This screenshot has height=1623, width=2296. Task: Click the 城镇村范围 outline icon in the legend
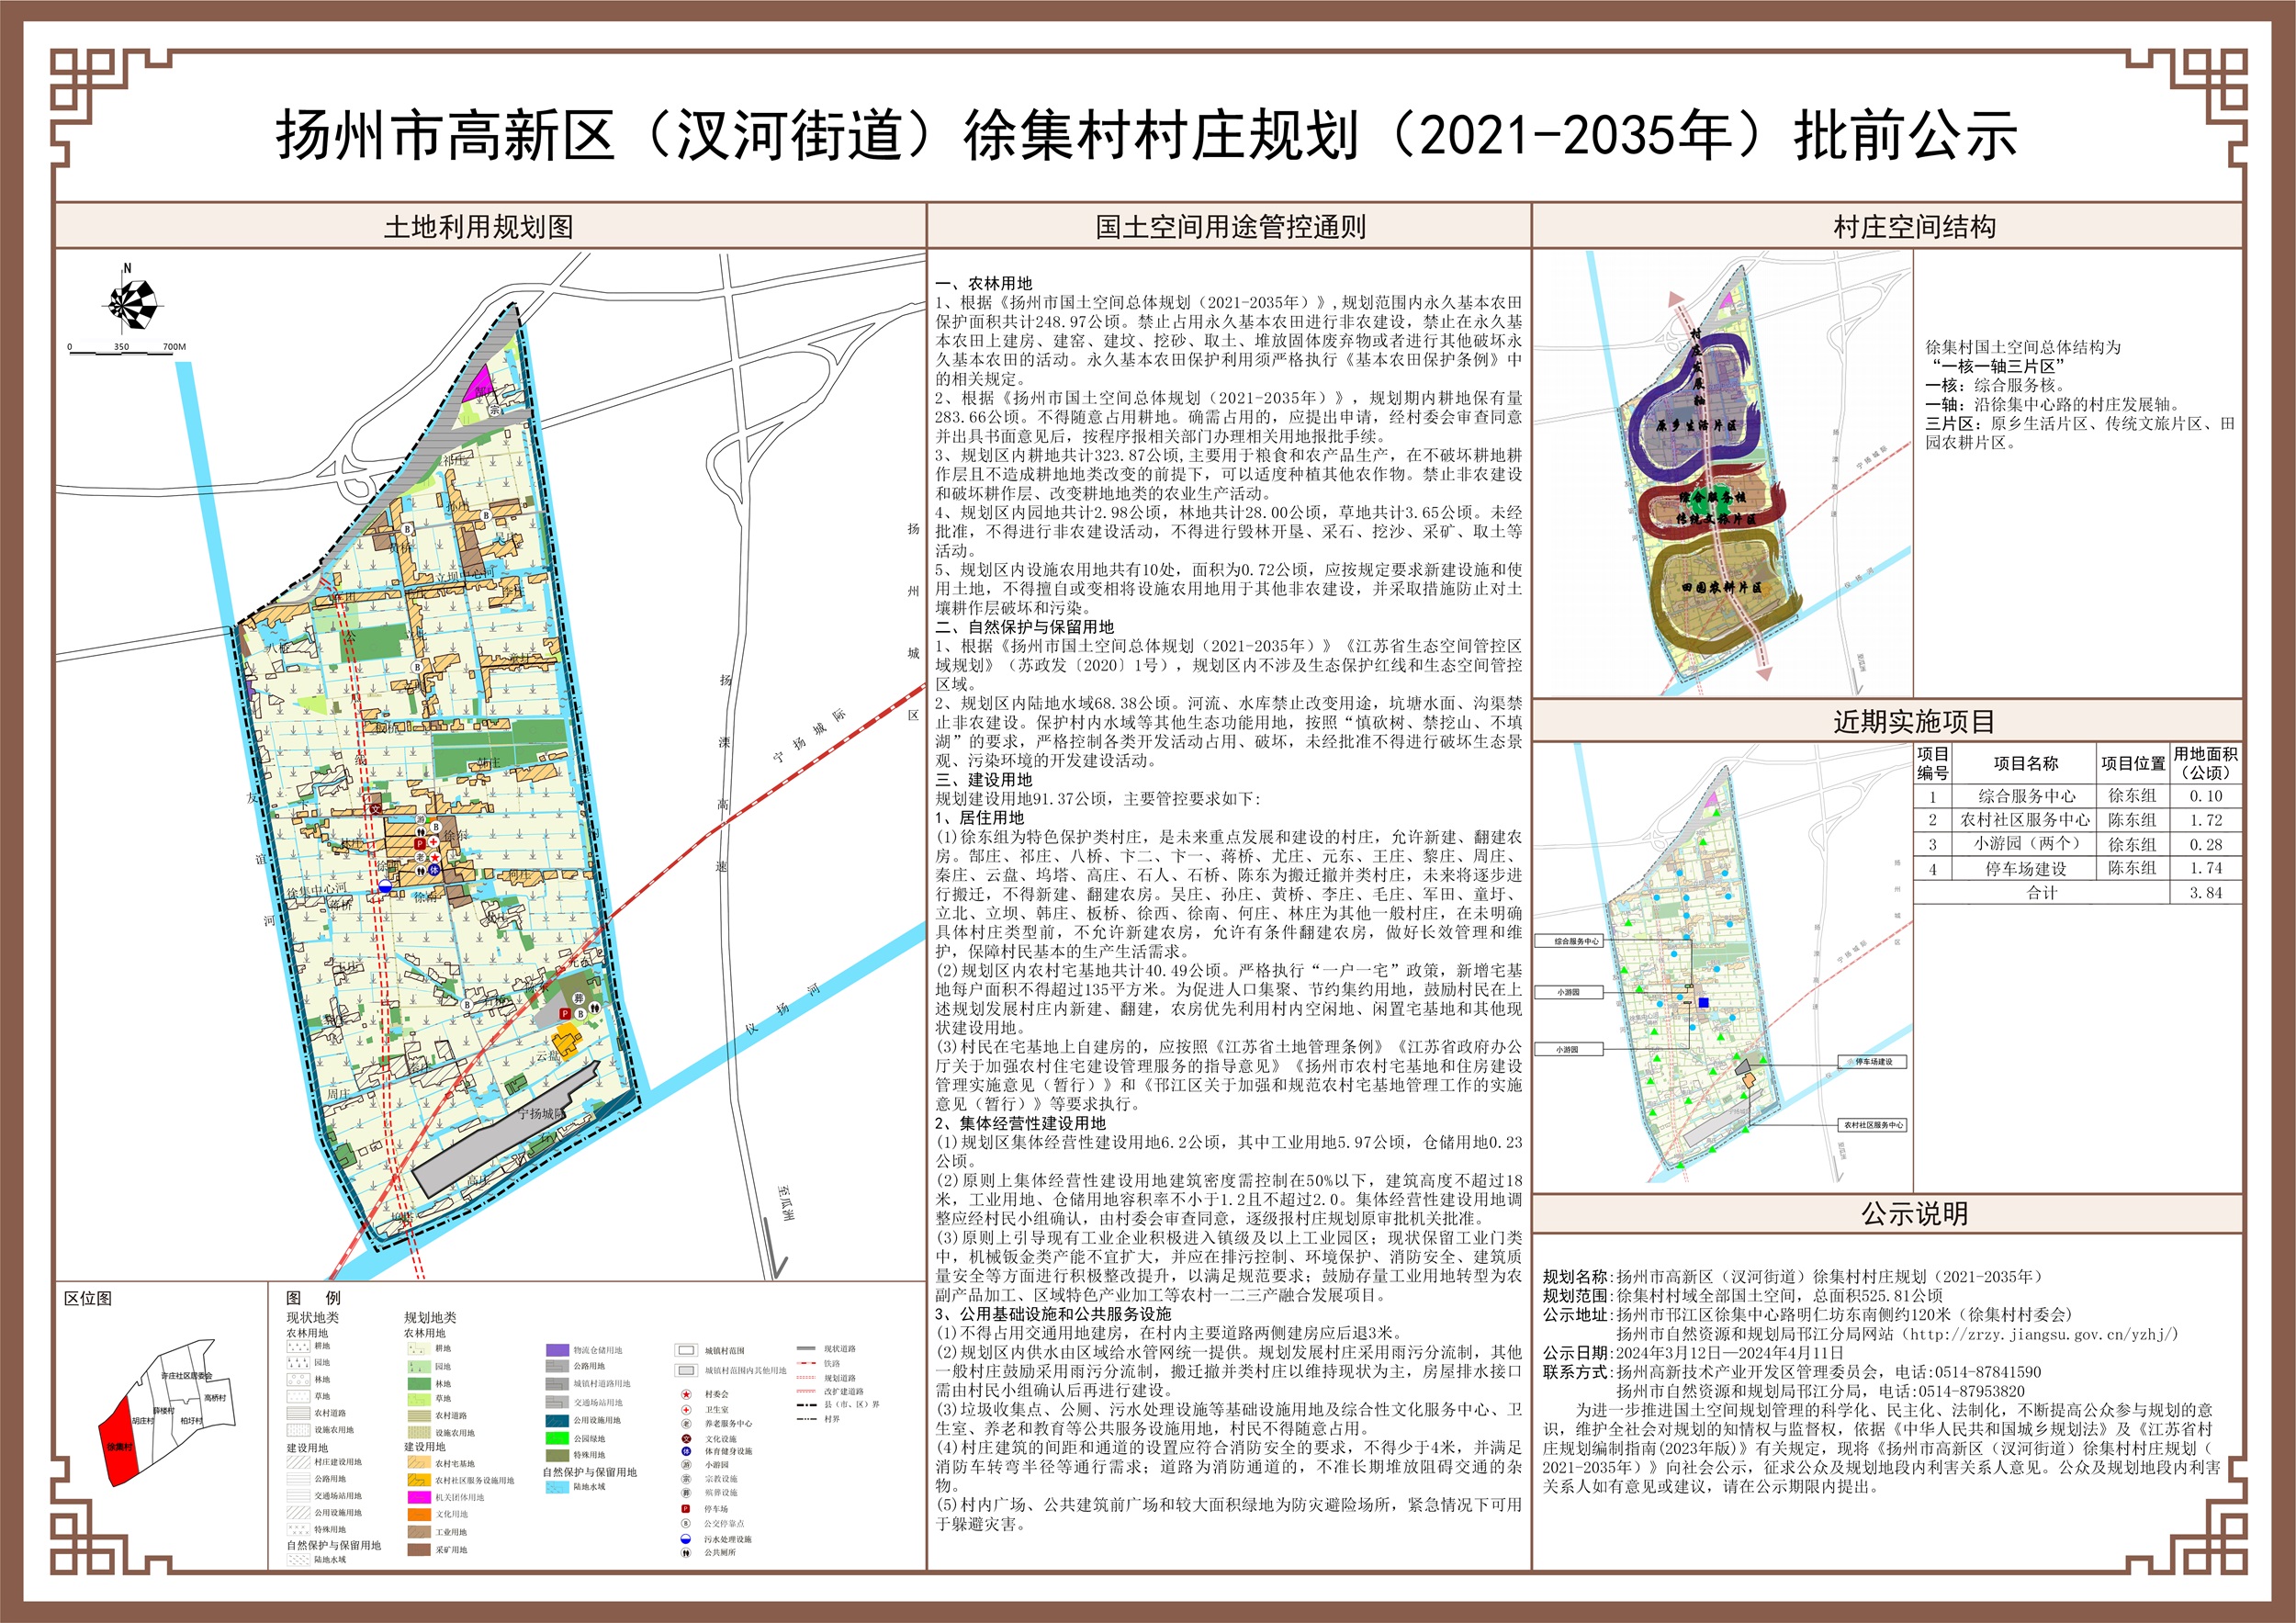click(x=686, y=1350)
